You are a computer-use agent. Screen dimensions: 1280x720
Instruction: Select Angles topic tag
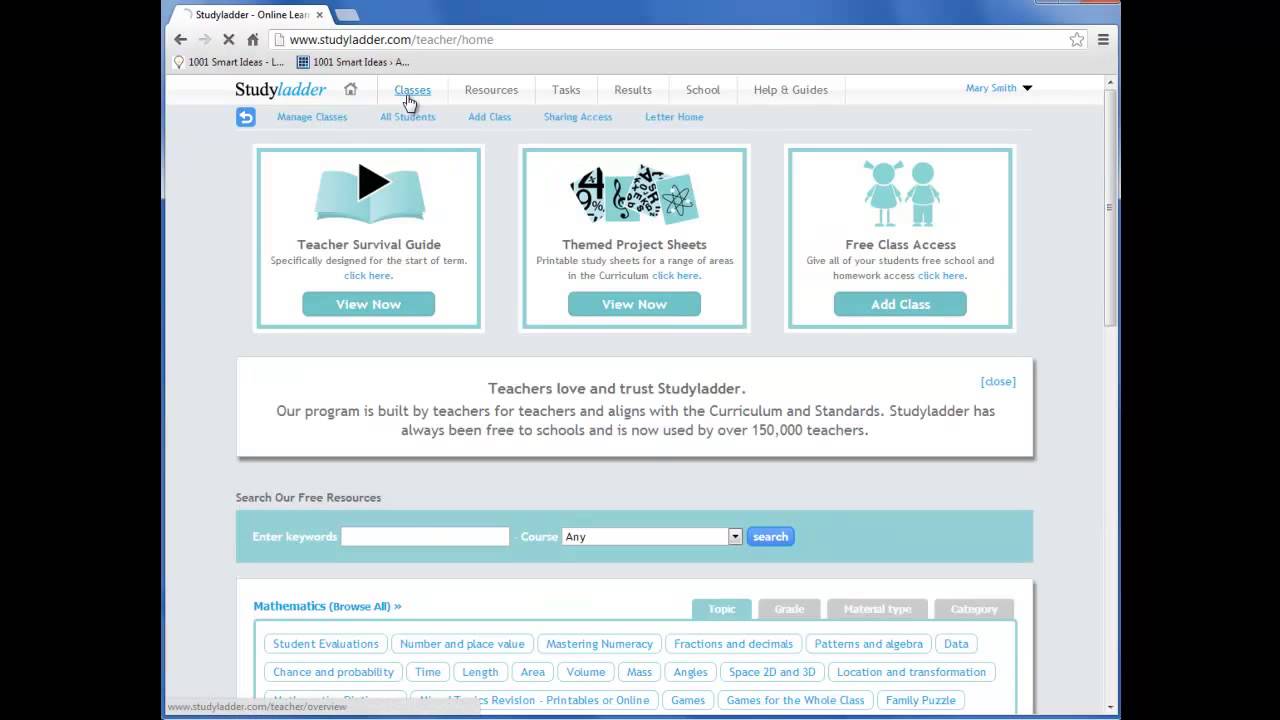[x=690, y=672]
